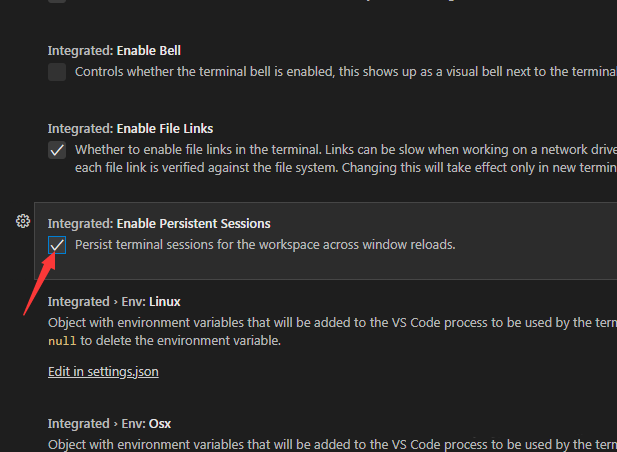This screenshot has height=452, width=617.
Task: Toggle the partially visible checkbox at top
Action: (57, 1)
